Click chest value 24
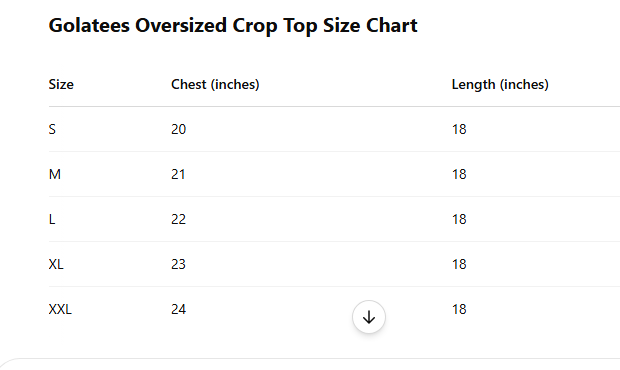The height and width of the screenshot is (370, 620). pyautogui.click(x=178, y=310)
